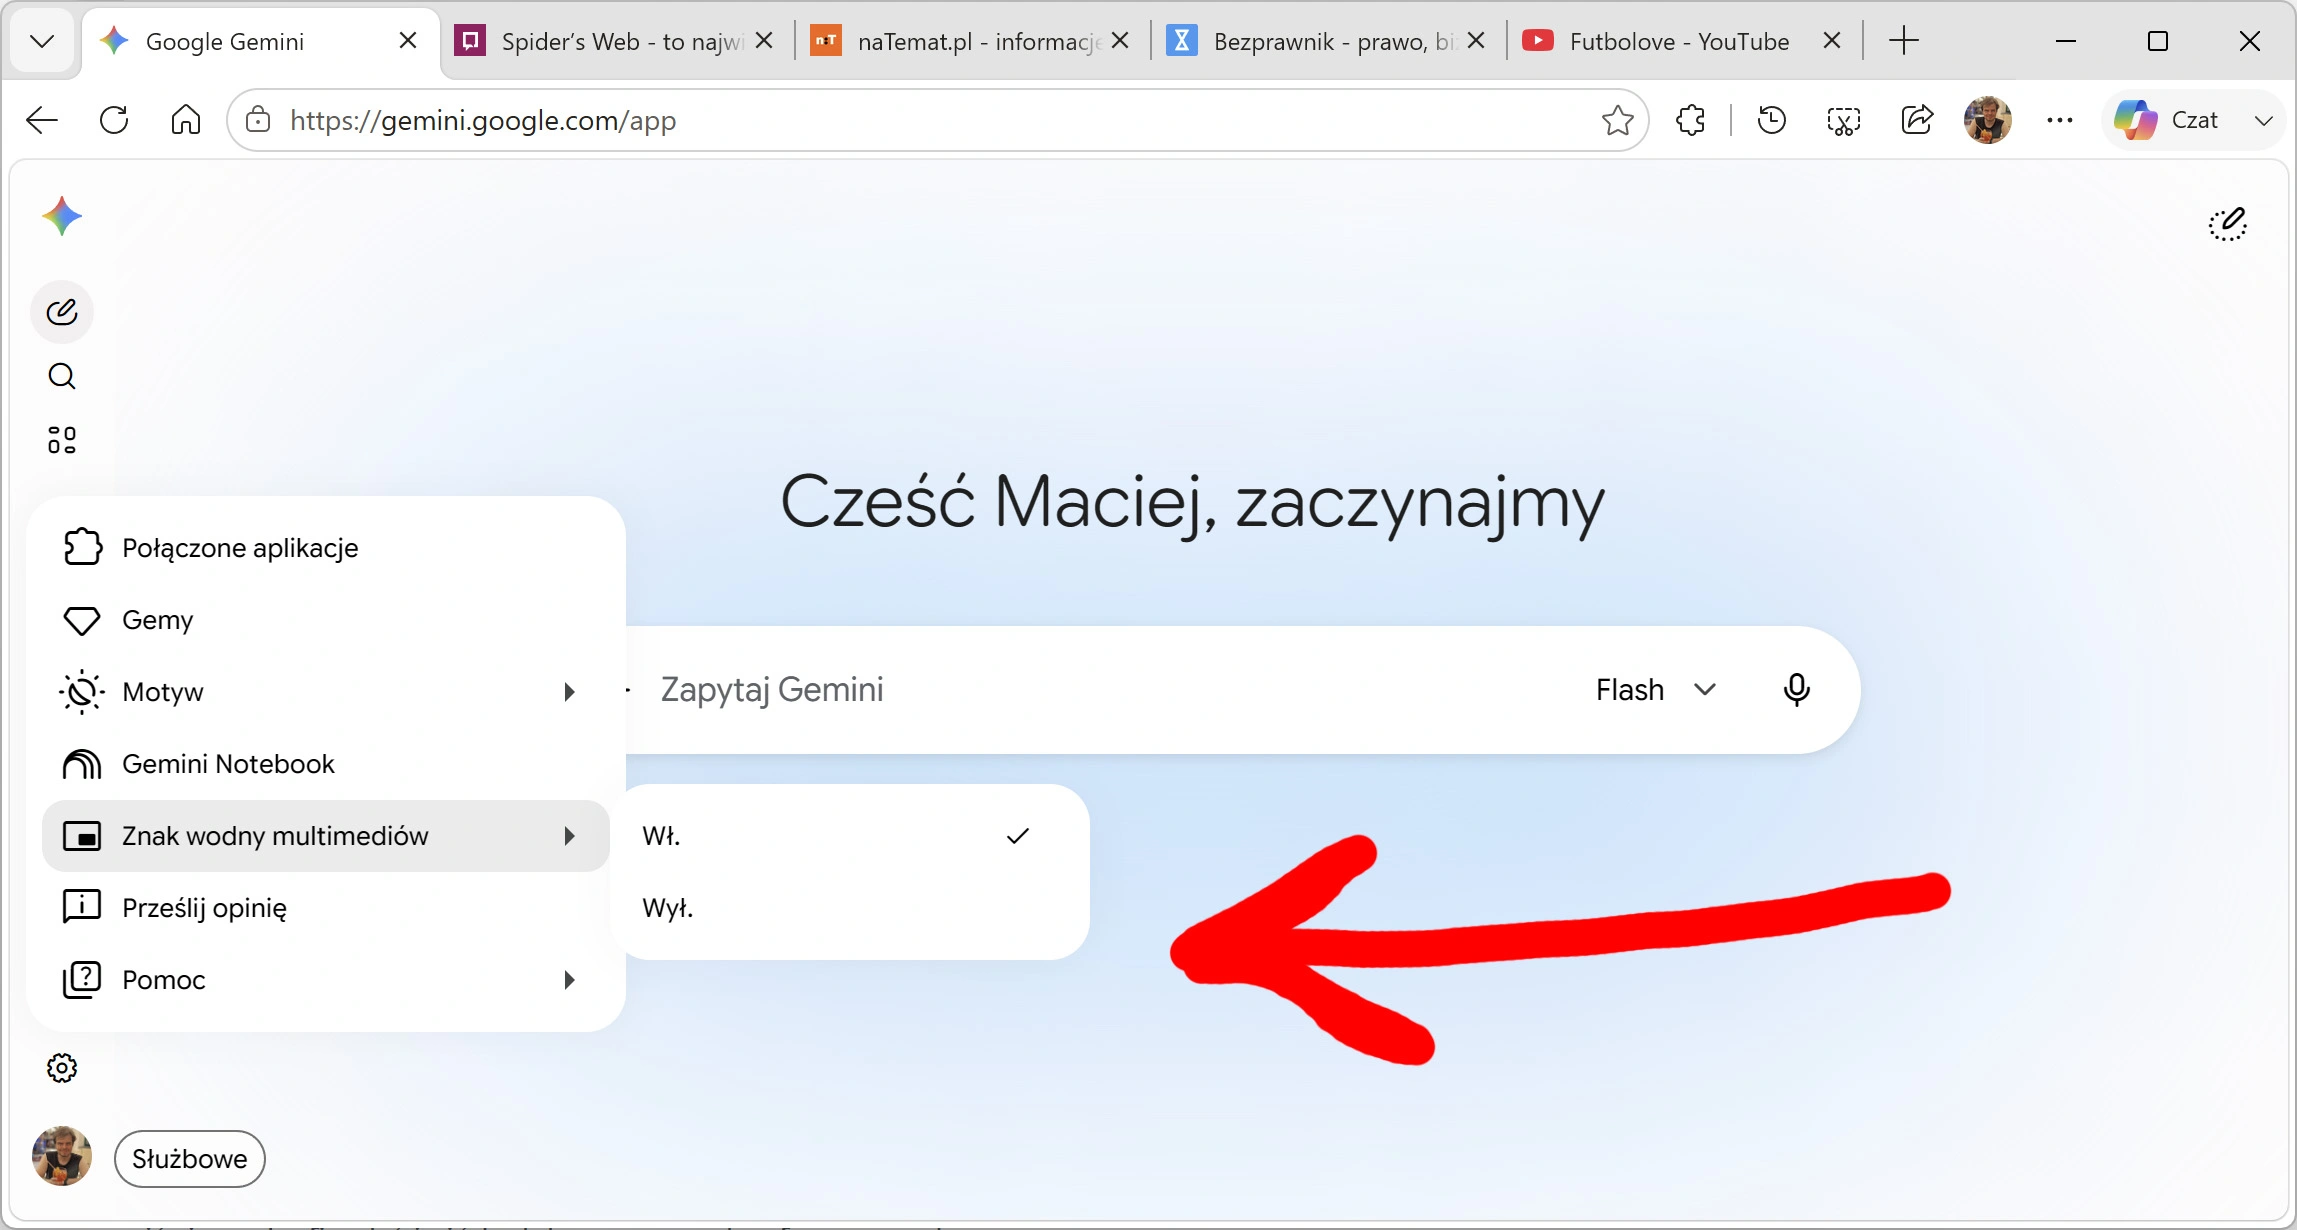Open the Flash model selector dropdown

(x=1656, y=690)
